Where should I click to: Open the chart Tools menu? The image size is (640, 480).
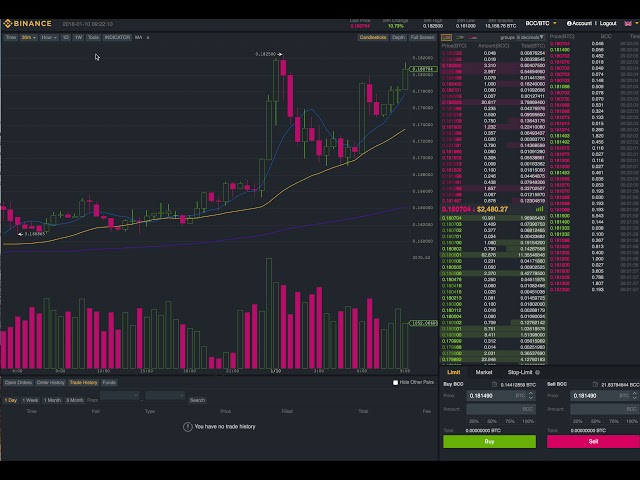[x=93, y=38]
